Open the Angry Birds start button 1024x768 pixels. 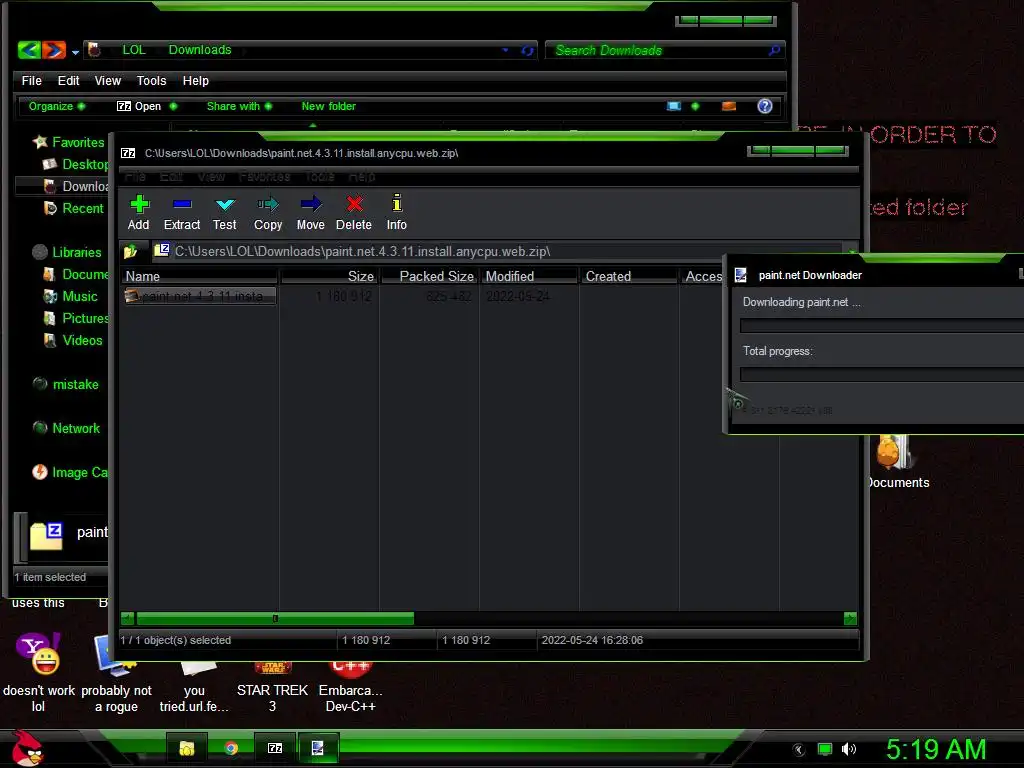[x=27, y=748]
